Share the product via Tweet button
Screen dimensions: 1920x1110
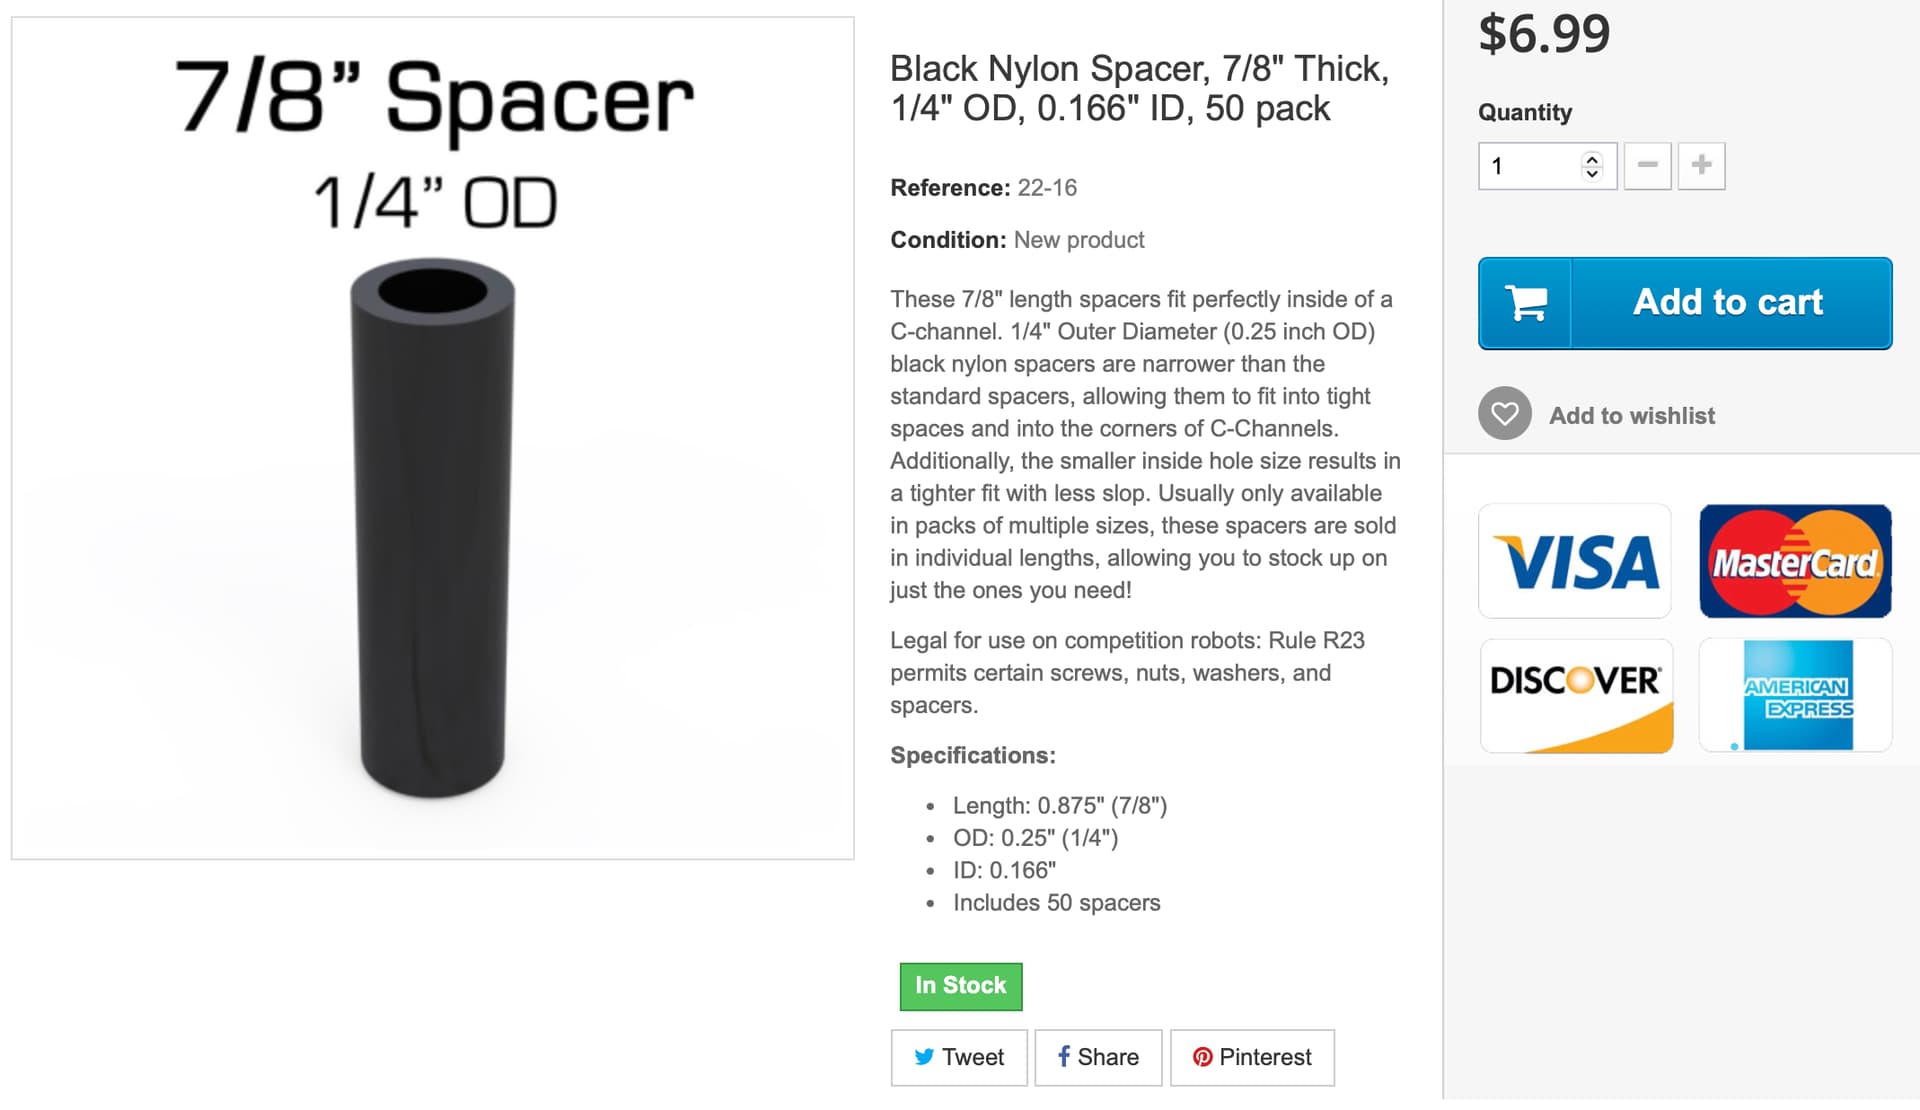pyautogui.click(x=959, y=1057)
